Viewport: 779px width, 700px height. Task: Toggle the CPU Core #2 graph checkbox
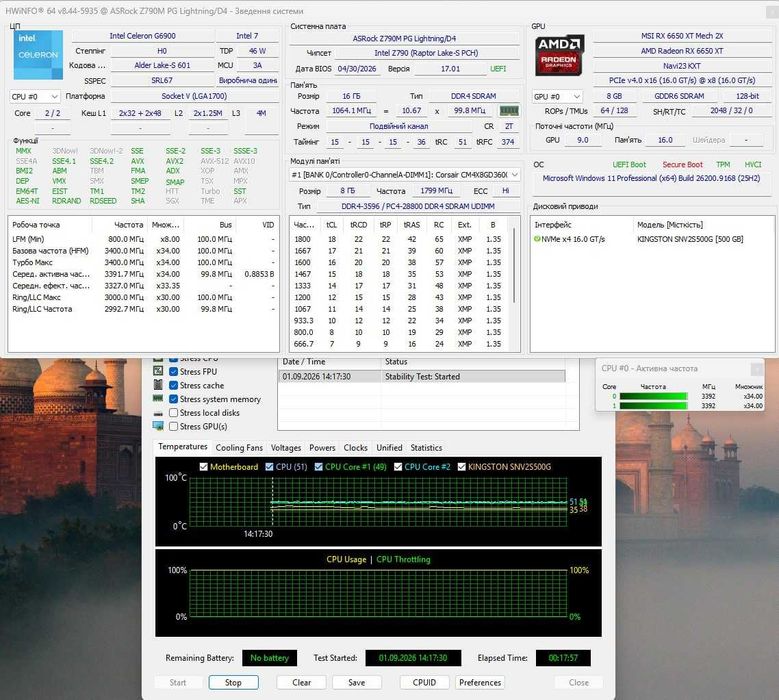pos(397,467)
